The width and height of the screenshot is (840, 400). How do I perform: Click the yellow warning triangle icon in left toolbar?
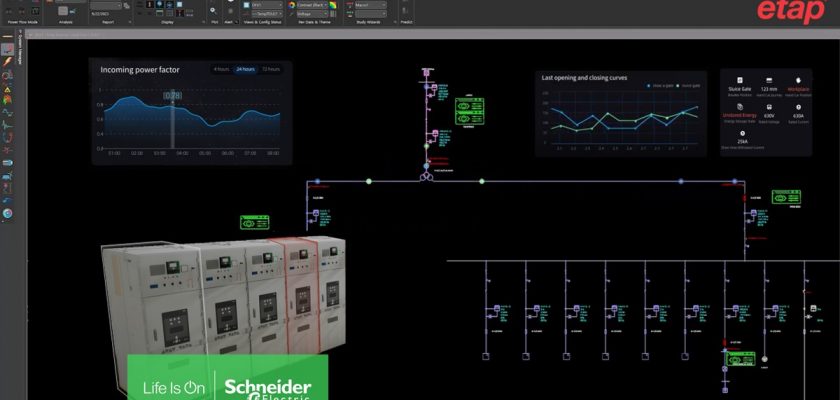[8, 88]
